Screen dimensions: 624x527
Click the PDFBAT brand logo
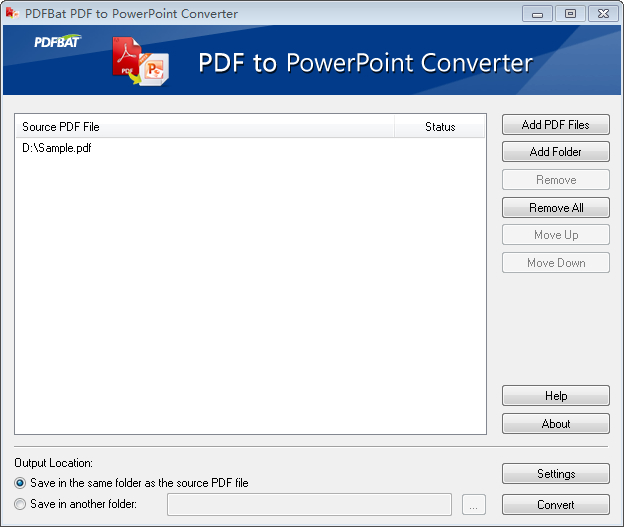[x=57, y=41]
